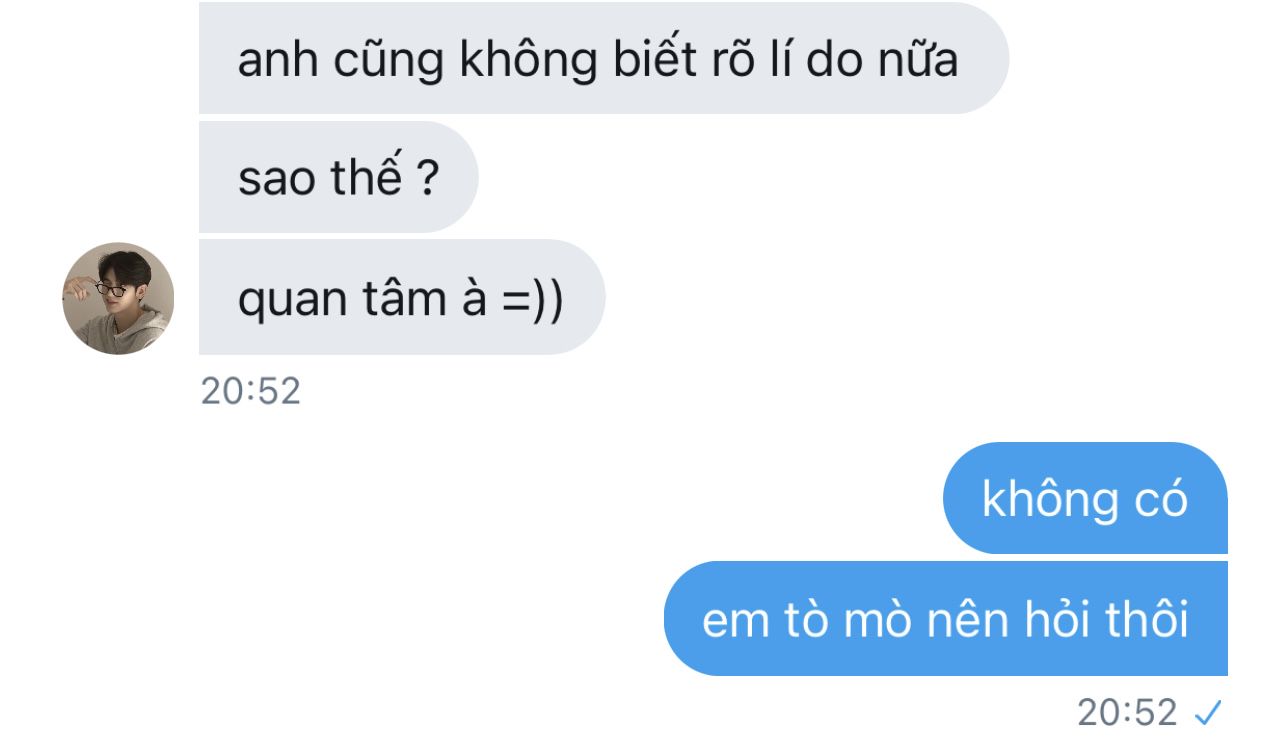Select the 'quan tâm à =))' message bubble
Viewport: 1266px width, 754px height.
point(402,297)
